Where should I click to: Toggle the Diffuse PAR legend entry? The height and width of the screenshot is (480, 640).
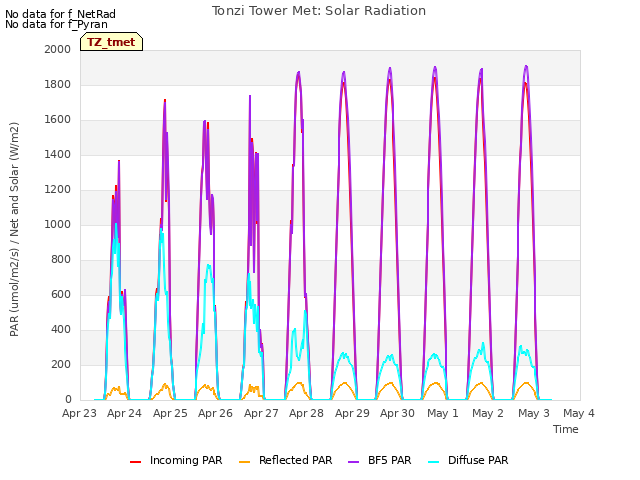click(468, 460)
